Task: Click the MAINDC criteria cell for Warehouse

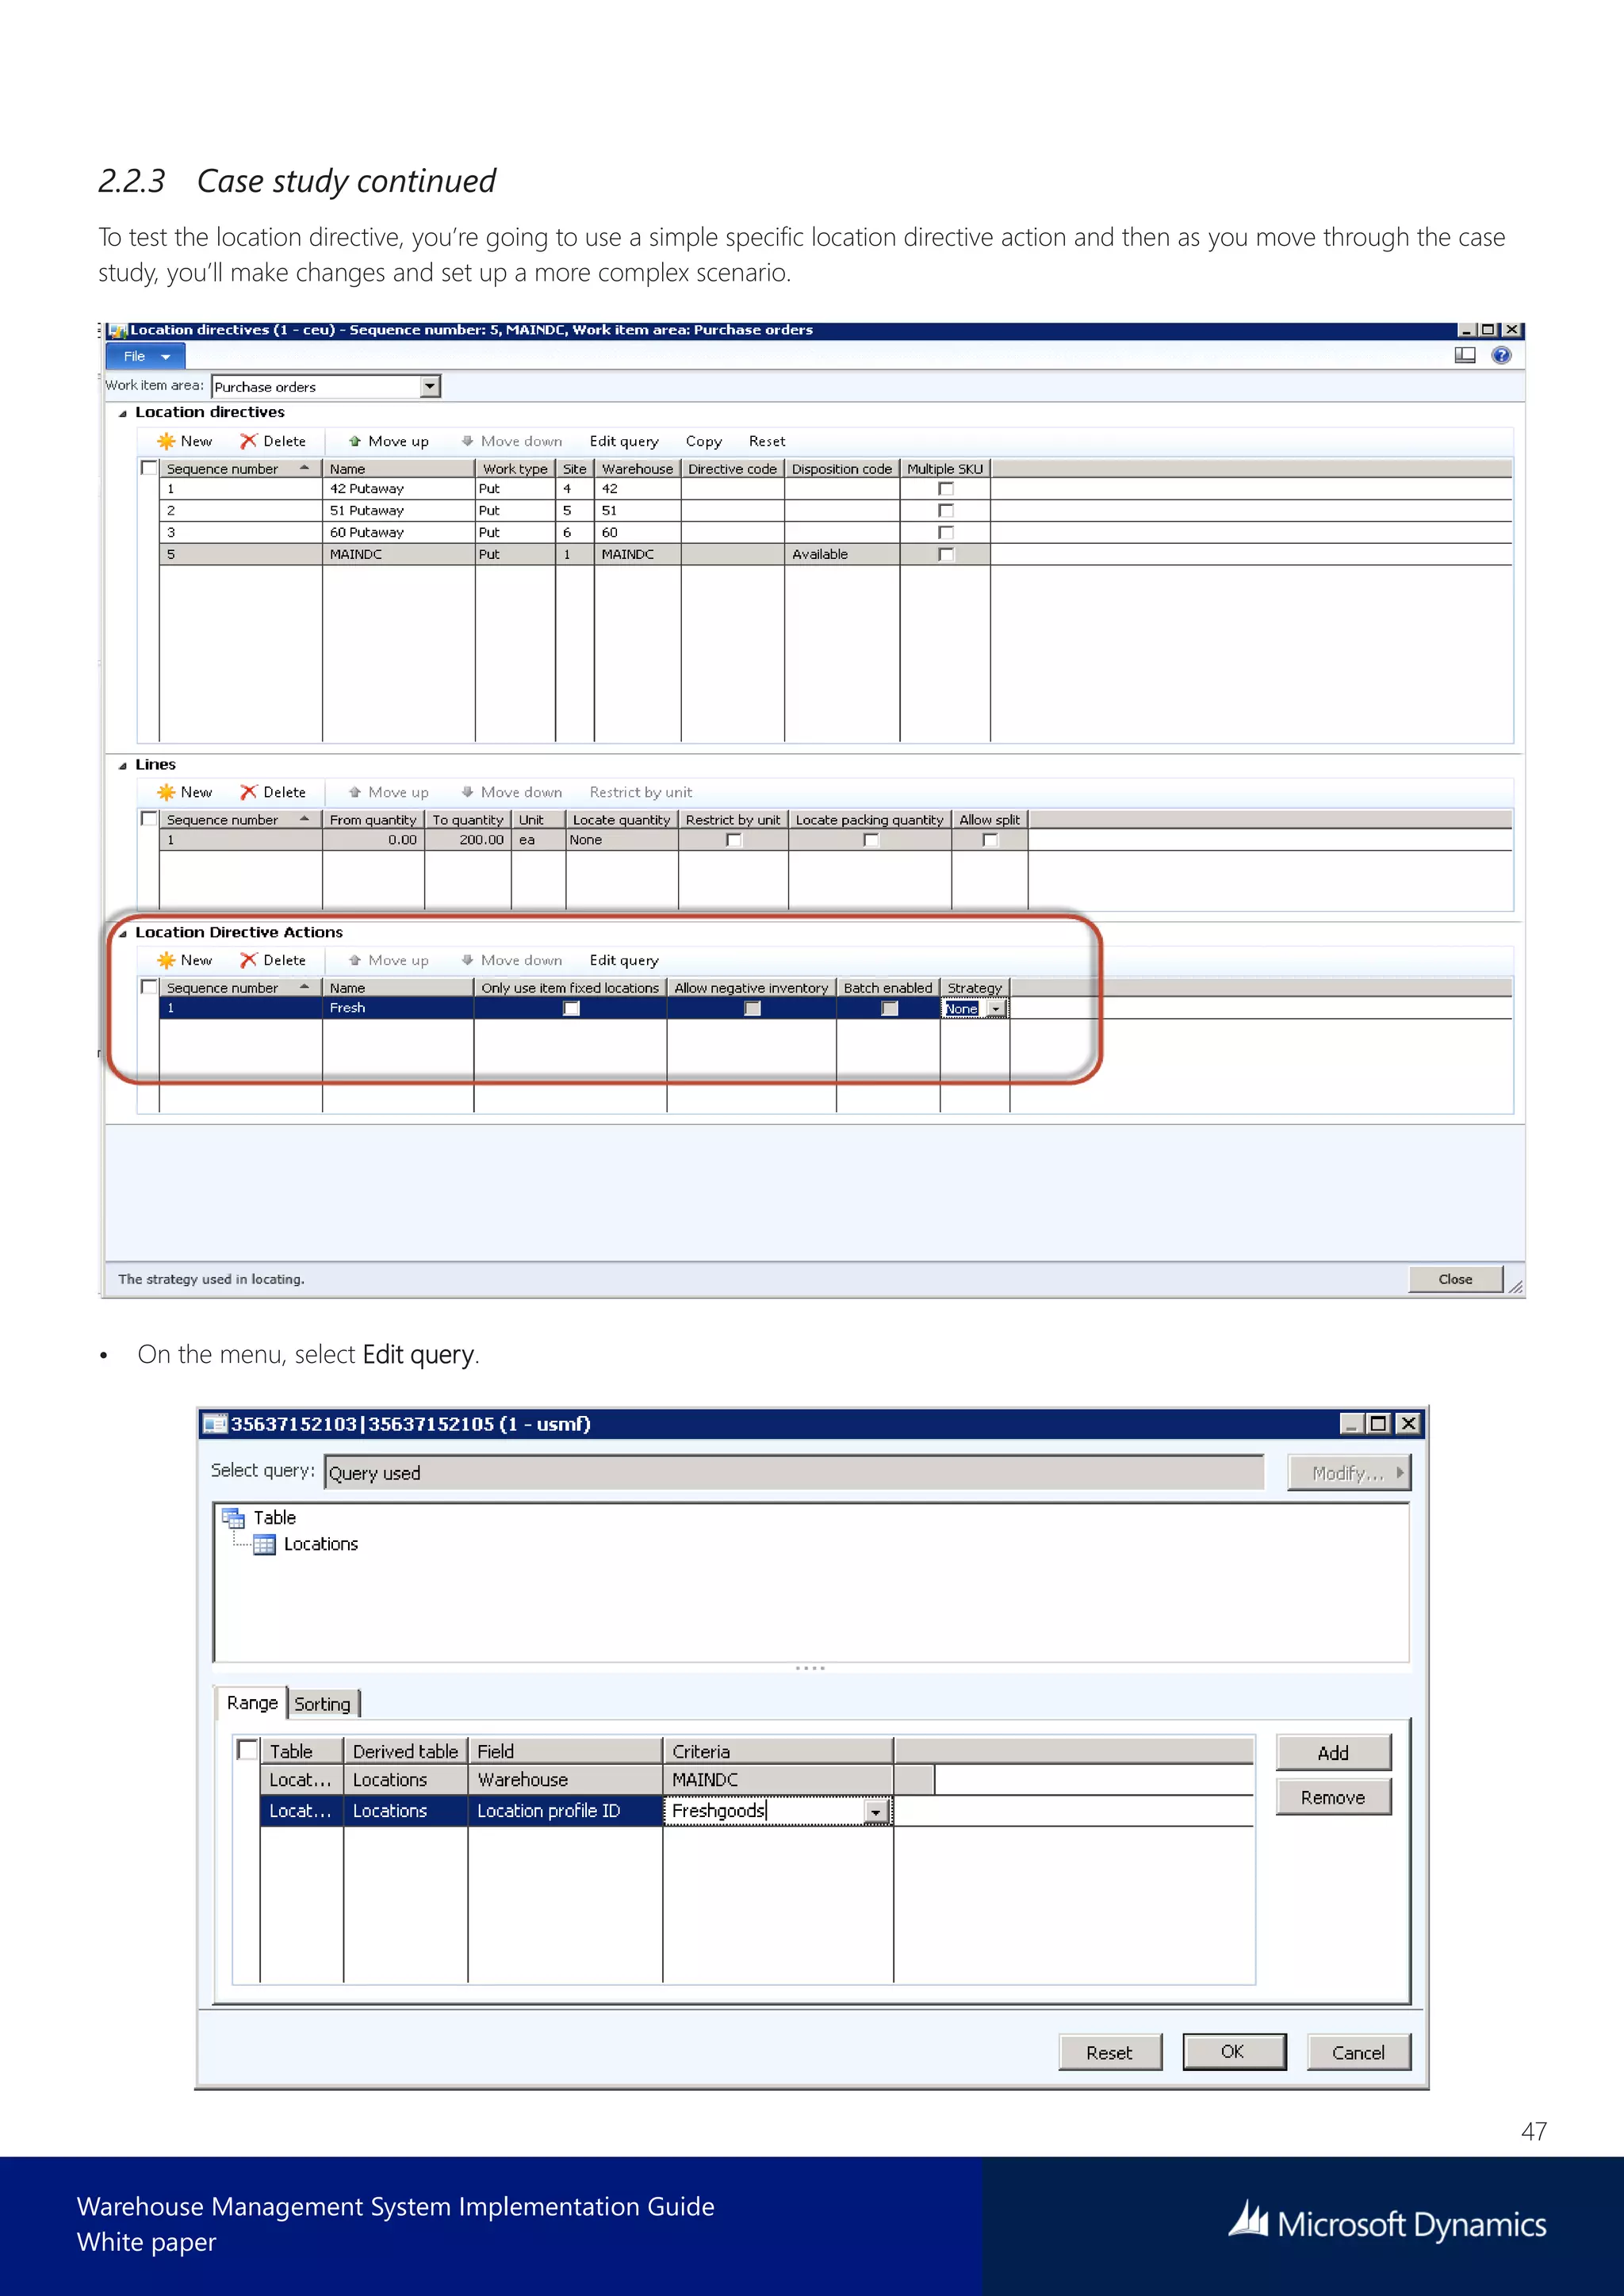Action: click(x=777, y=1780)
